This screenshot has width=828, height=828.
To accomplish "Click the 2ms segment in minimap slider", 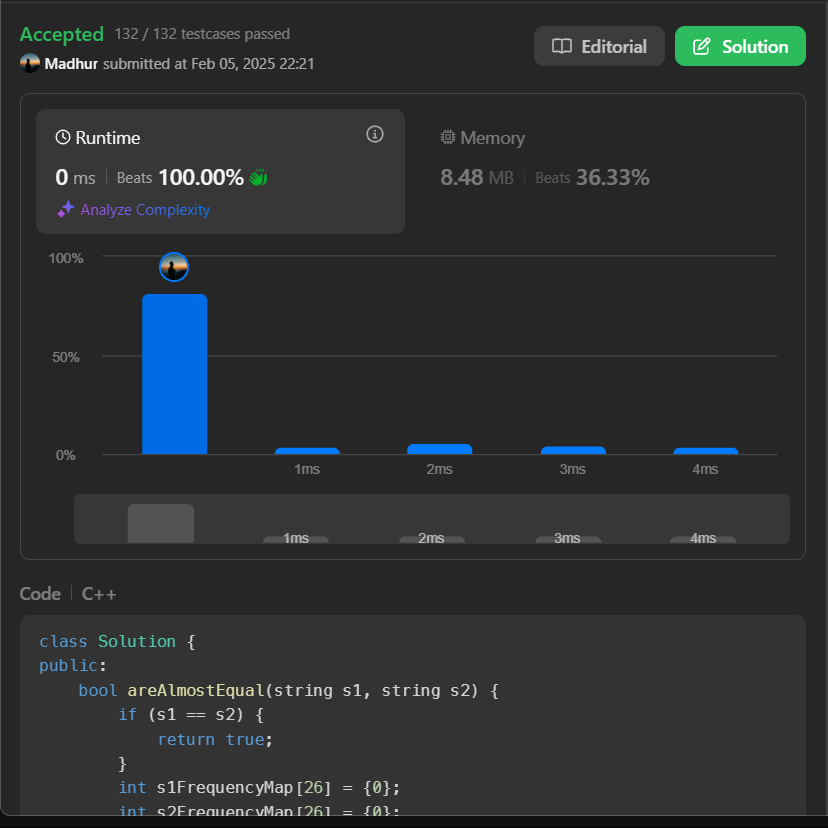I will (x=432, y=539).
